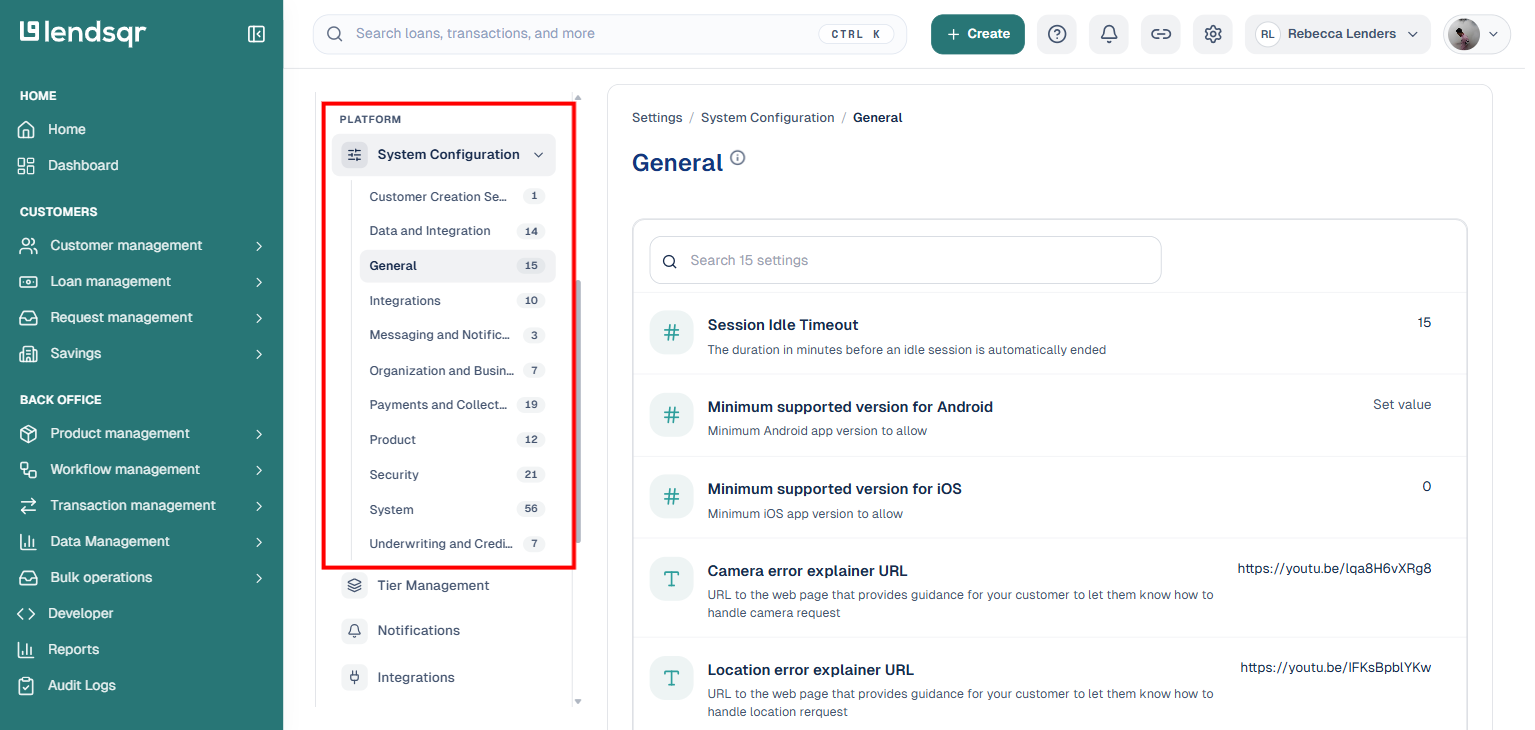Screen dimensions: 1535x730
Task: Open Payments and Collections settings
Action: [457, 405]
